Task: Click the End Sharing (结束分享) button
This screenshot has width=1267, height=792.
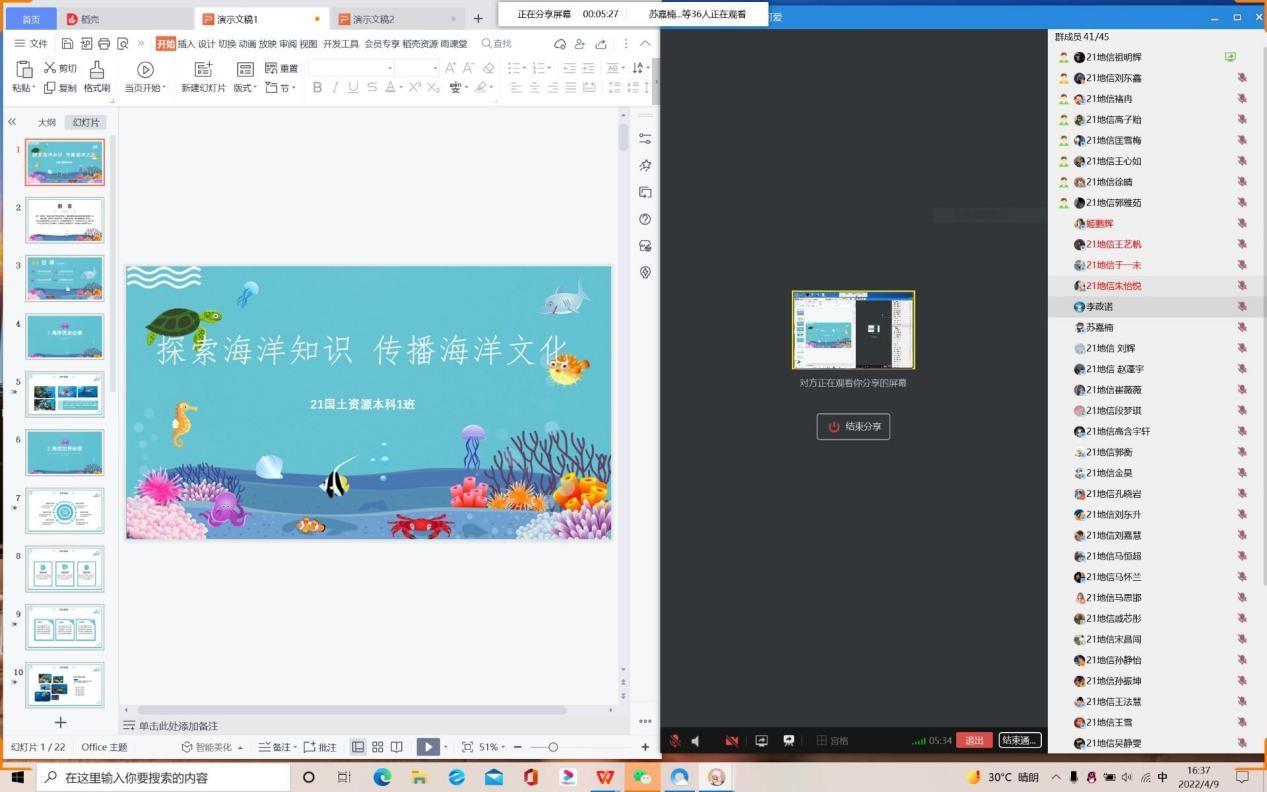Action: [853, 427]
